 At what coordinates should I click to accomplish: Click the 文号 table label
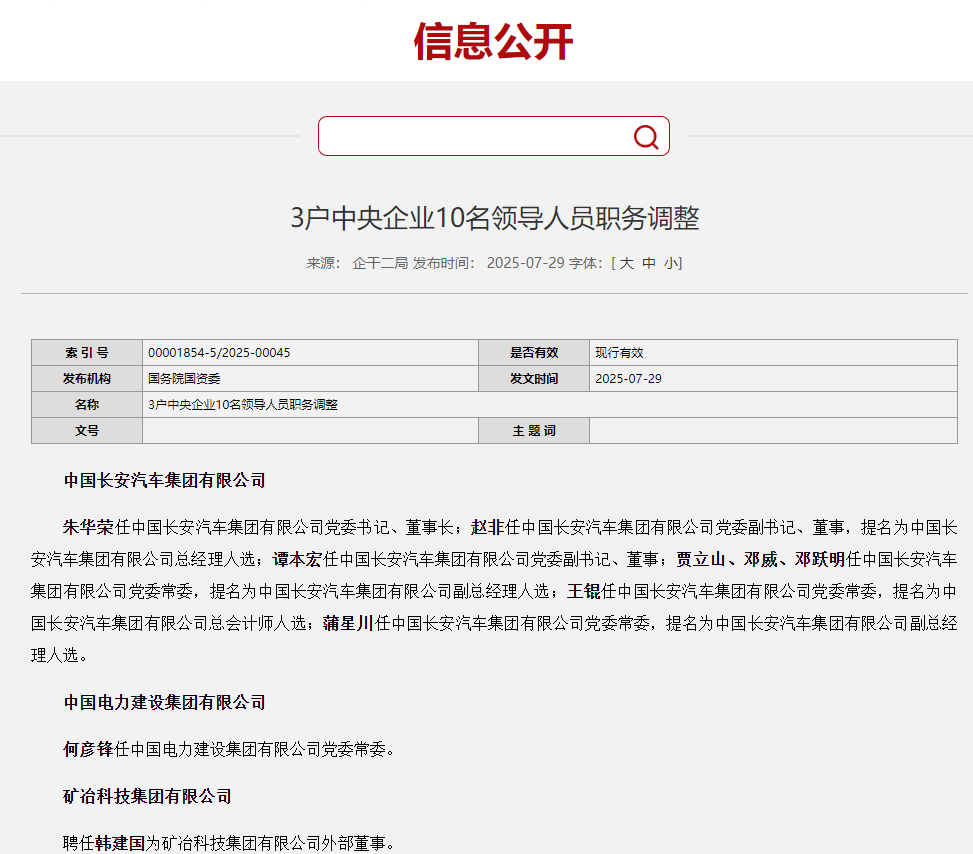coord(87,431)
